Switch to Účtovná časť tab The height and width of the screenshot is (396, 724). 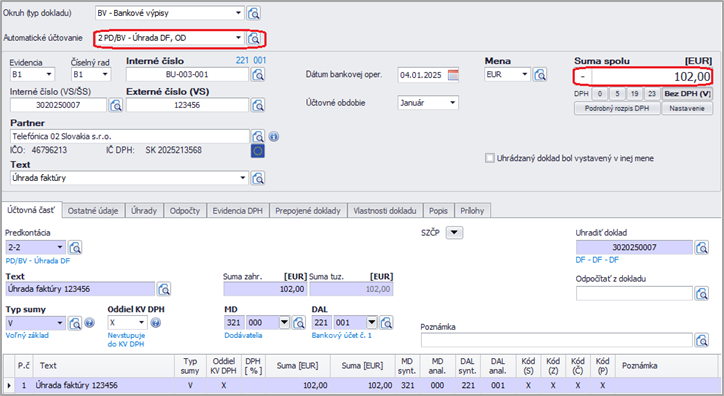[31, 210]
